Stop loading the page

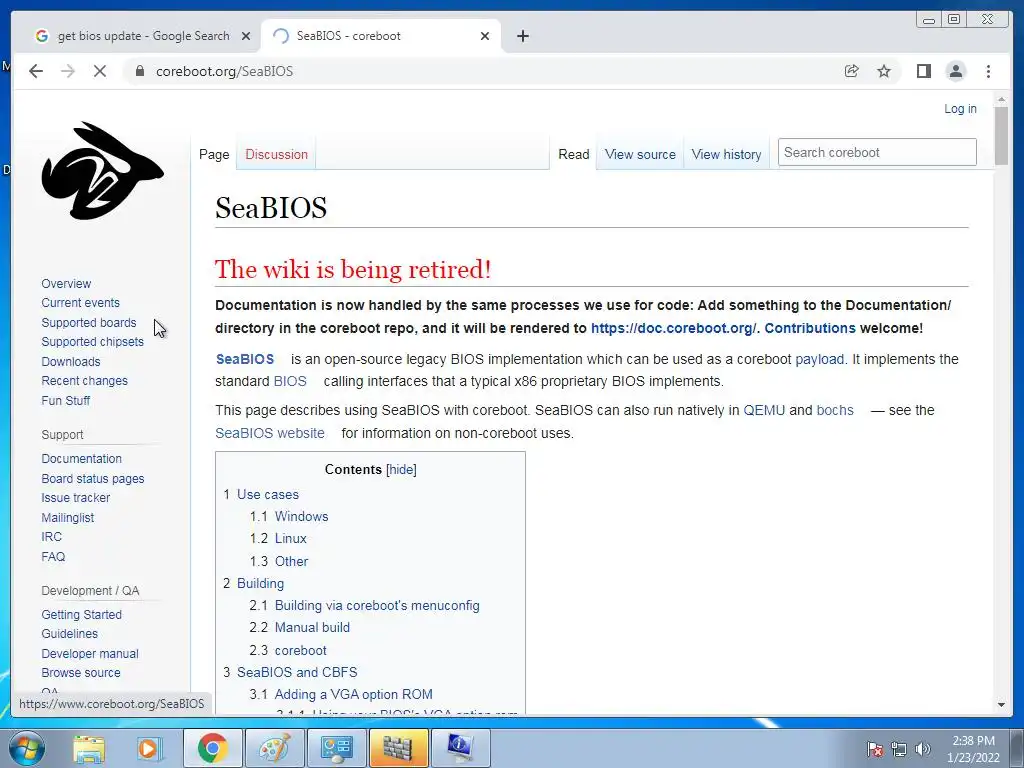click(100, 71)
